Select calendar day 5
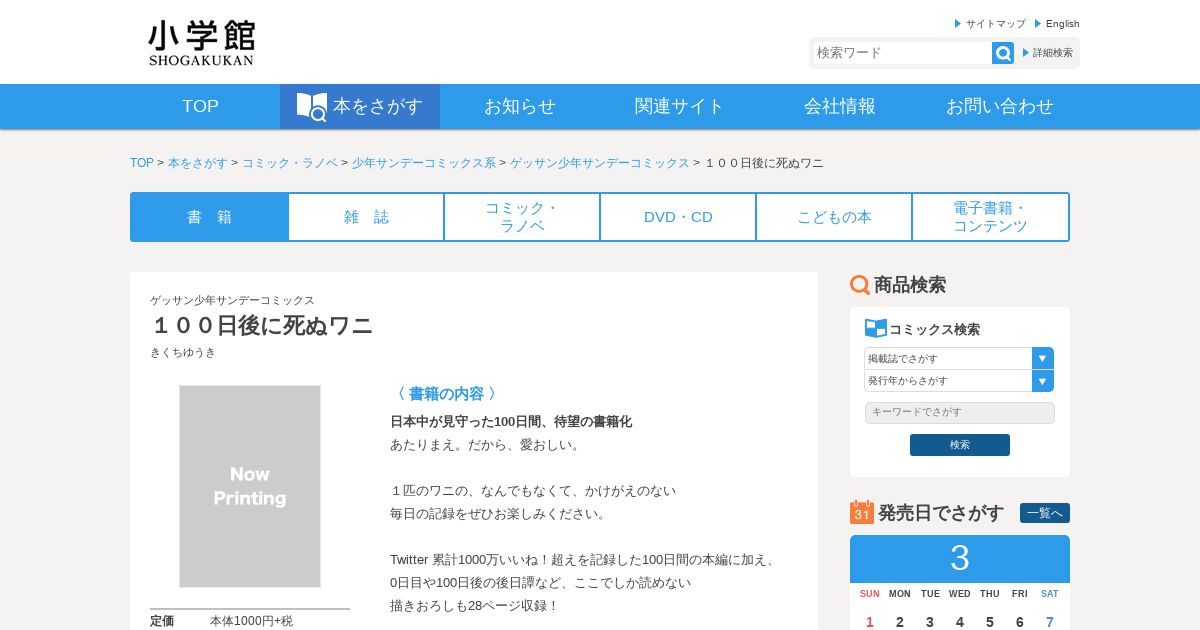This screenshot has width=1200, height=630. (990, 622)
